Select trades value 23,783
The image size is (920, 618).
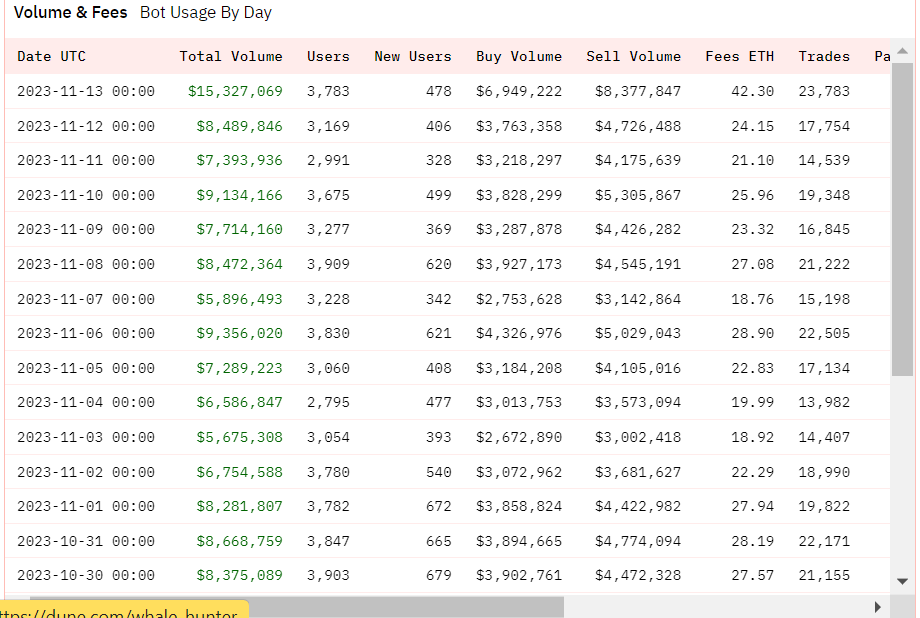[824, 91]
